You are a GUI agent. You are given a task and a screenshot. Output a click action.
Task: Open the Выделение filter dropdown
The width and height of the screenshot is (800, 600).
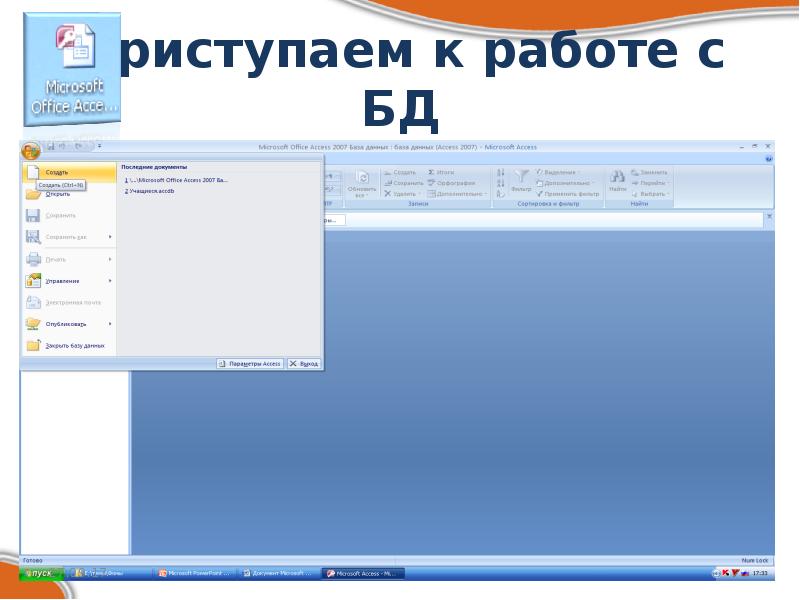point(557,172)
